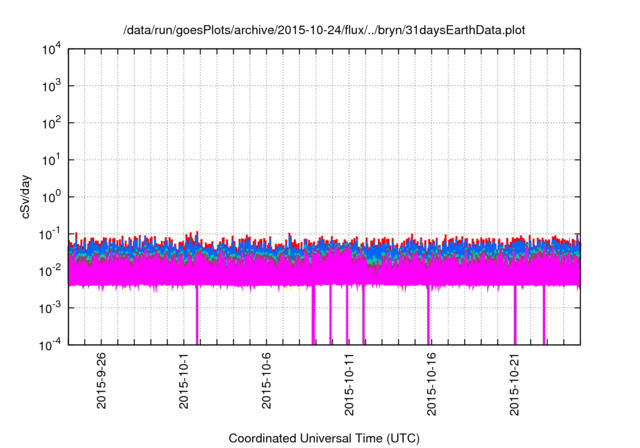Image resolution: width=640 pixels, height=448 pixels.
Task: Click the 10^3 y-axis tick label
Action: 52,86
